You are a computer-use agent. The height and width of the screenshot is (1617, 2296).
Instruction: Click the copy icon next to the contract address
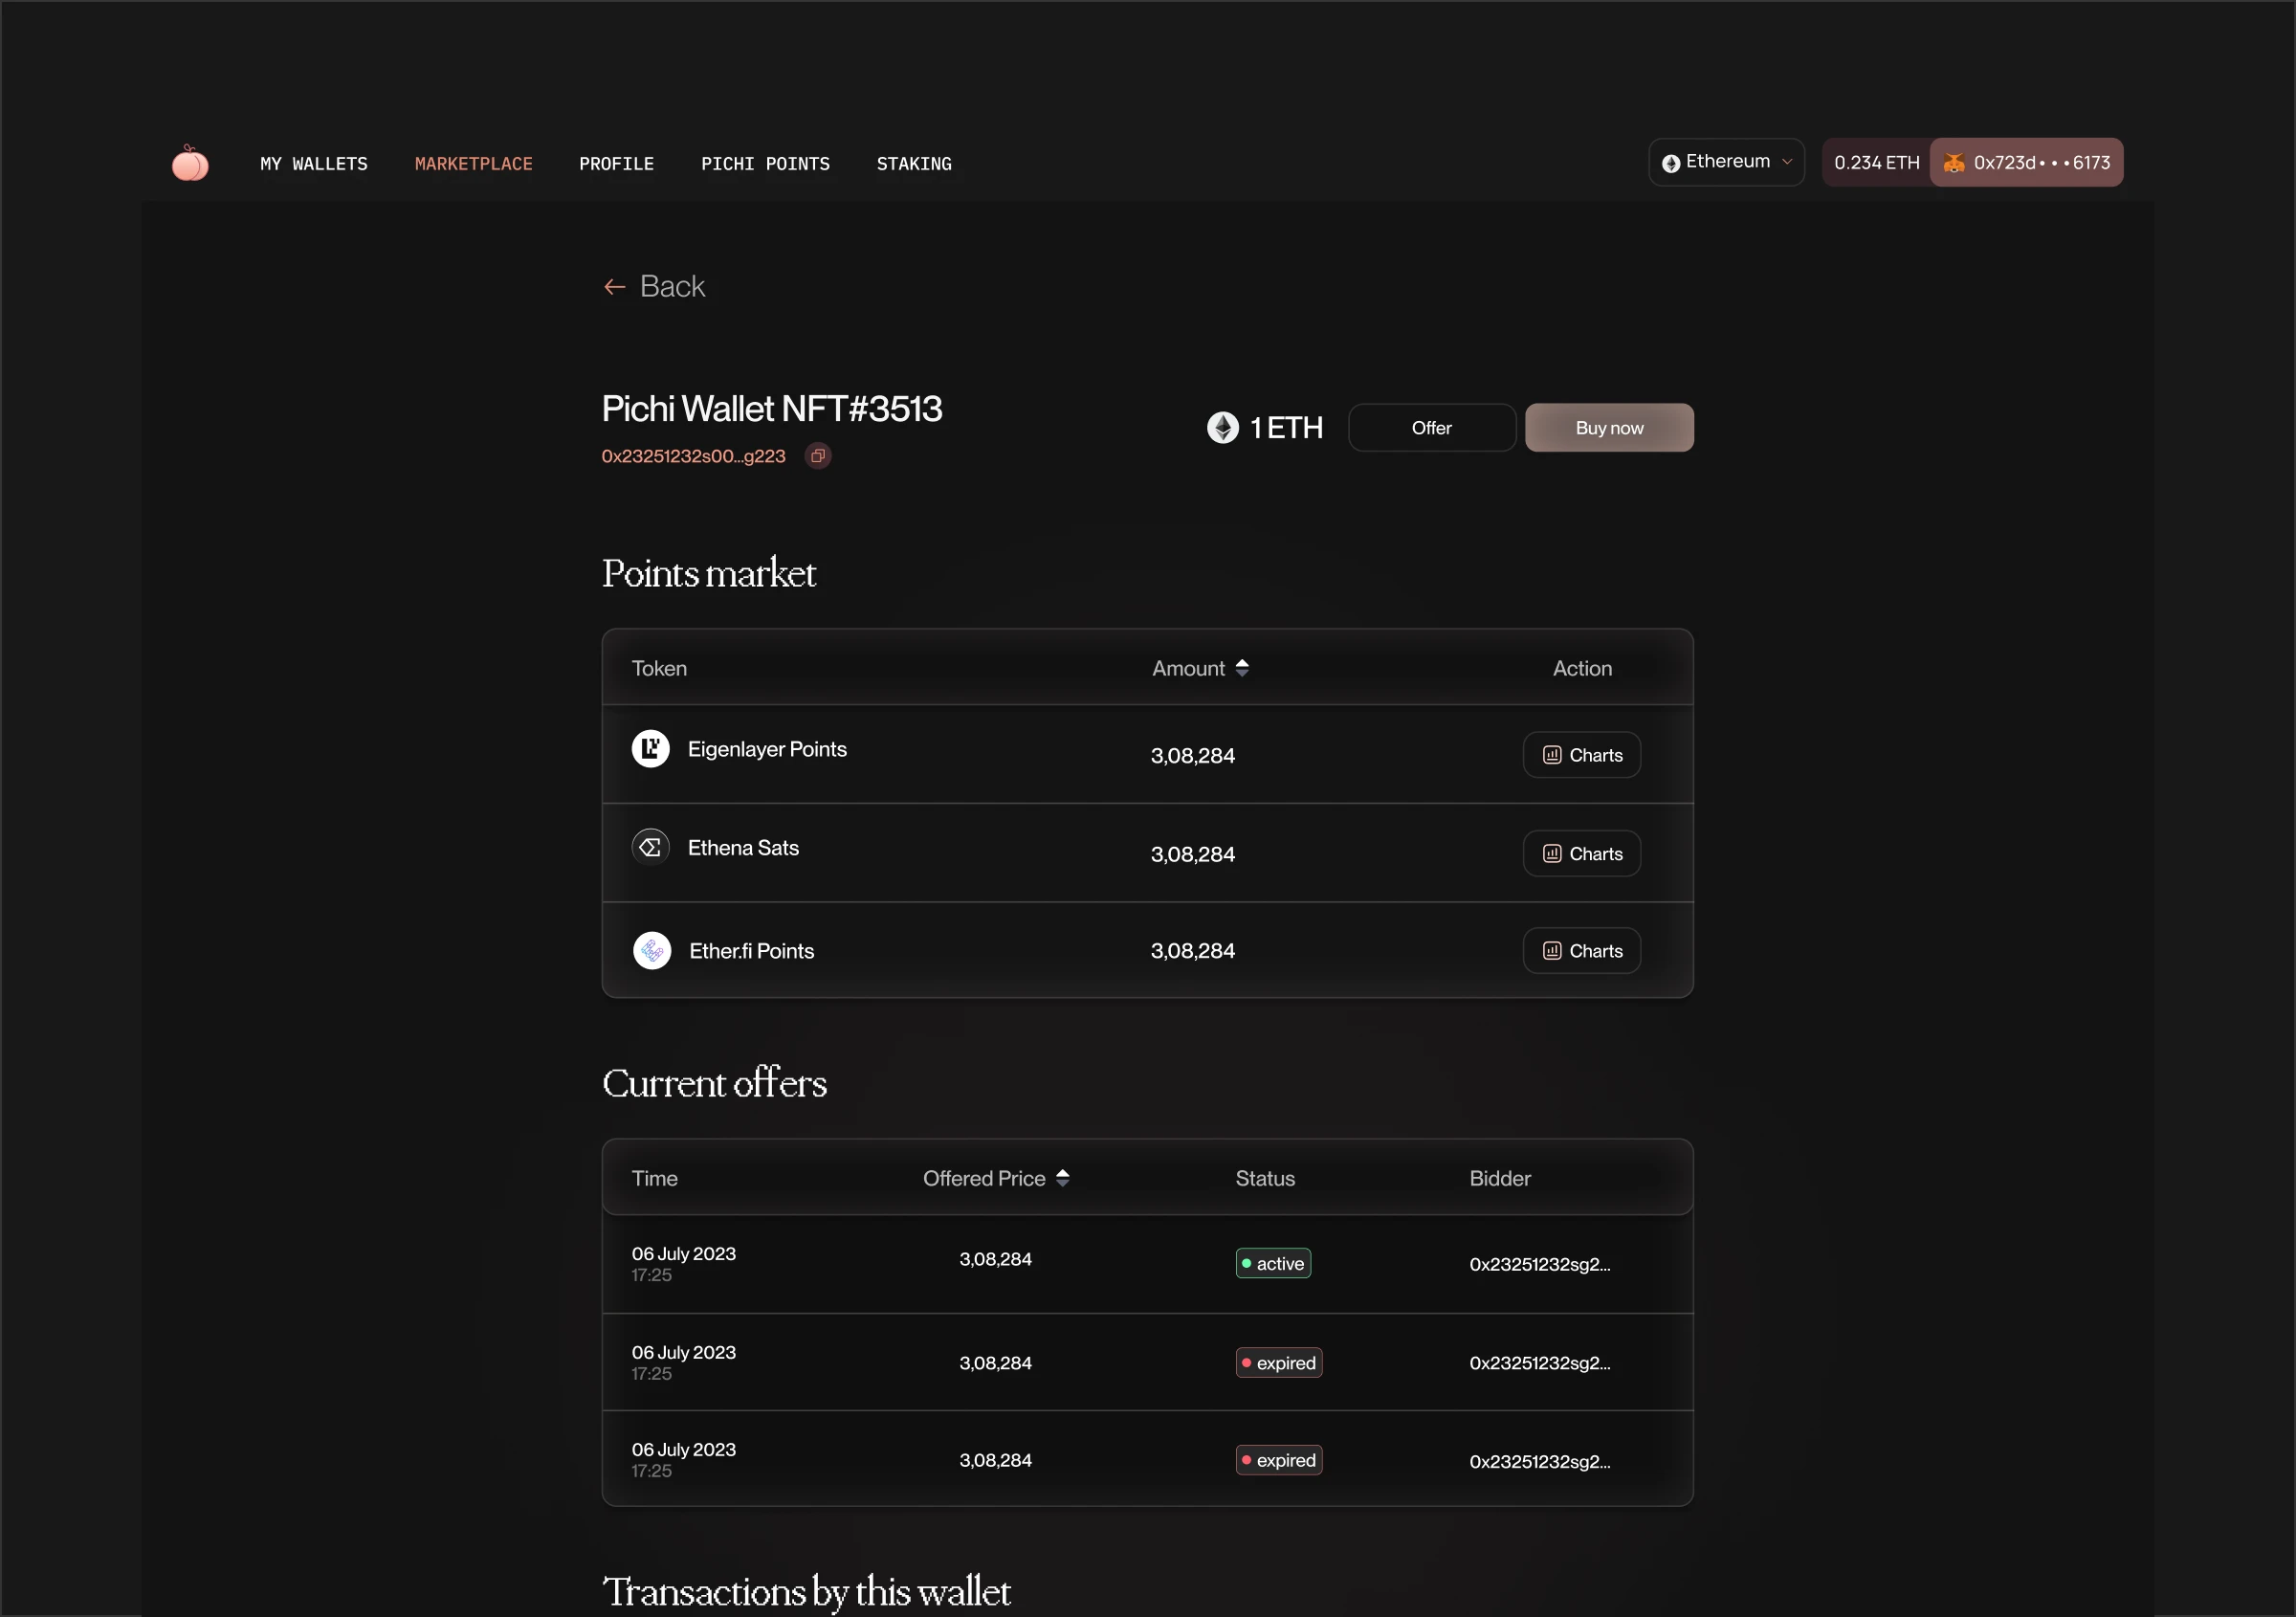click(x=817, y=456)
